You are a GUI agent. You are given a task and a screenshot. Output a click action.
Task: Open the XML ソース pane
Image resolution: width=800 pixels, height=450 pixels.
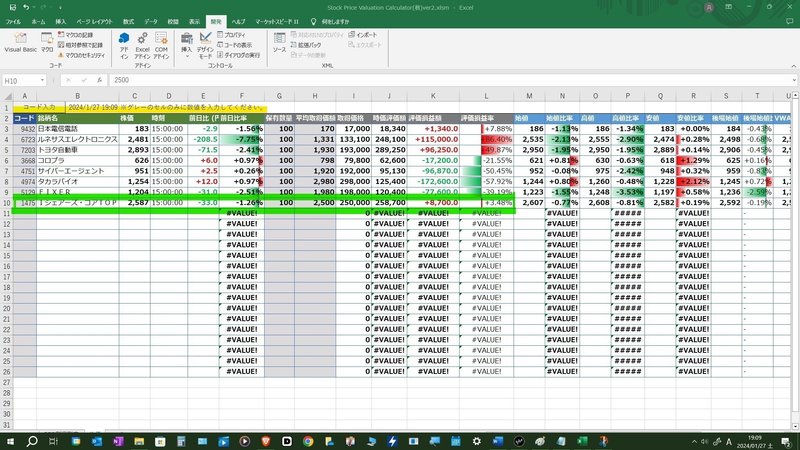click(279, 43)
